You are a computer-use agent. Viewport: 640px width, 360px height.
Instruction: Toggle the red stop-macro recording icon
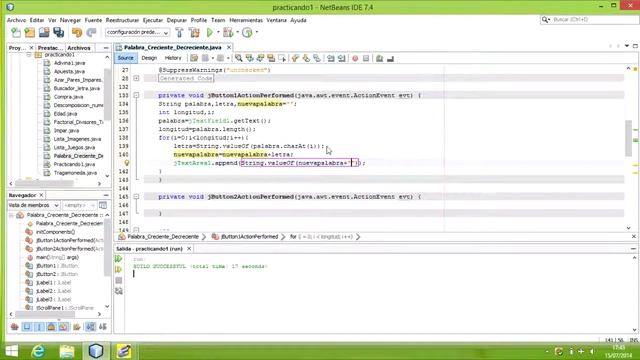click(x=355, y=58)
